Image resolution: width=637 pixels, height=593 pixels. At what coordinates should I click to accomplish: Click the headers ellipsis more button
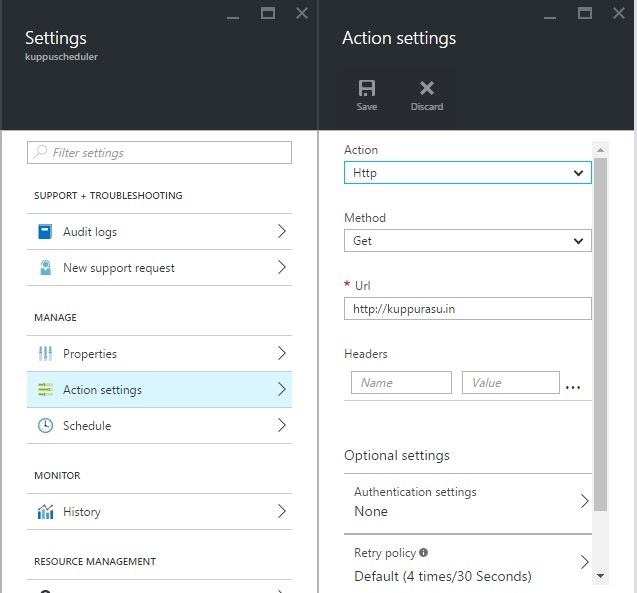coord(573,385)
